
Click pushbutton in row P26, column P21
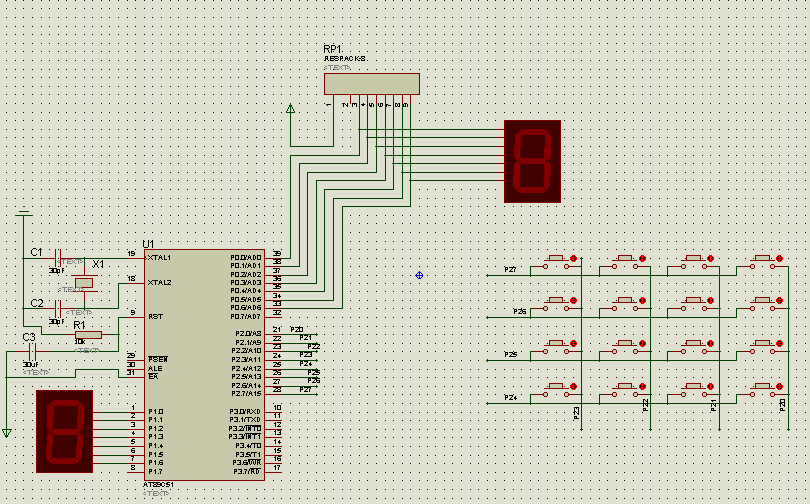pyautogui.click(x=693, y=304)
